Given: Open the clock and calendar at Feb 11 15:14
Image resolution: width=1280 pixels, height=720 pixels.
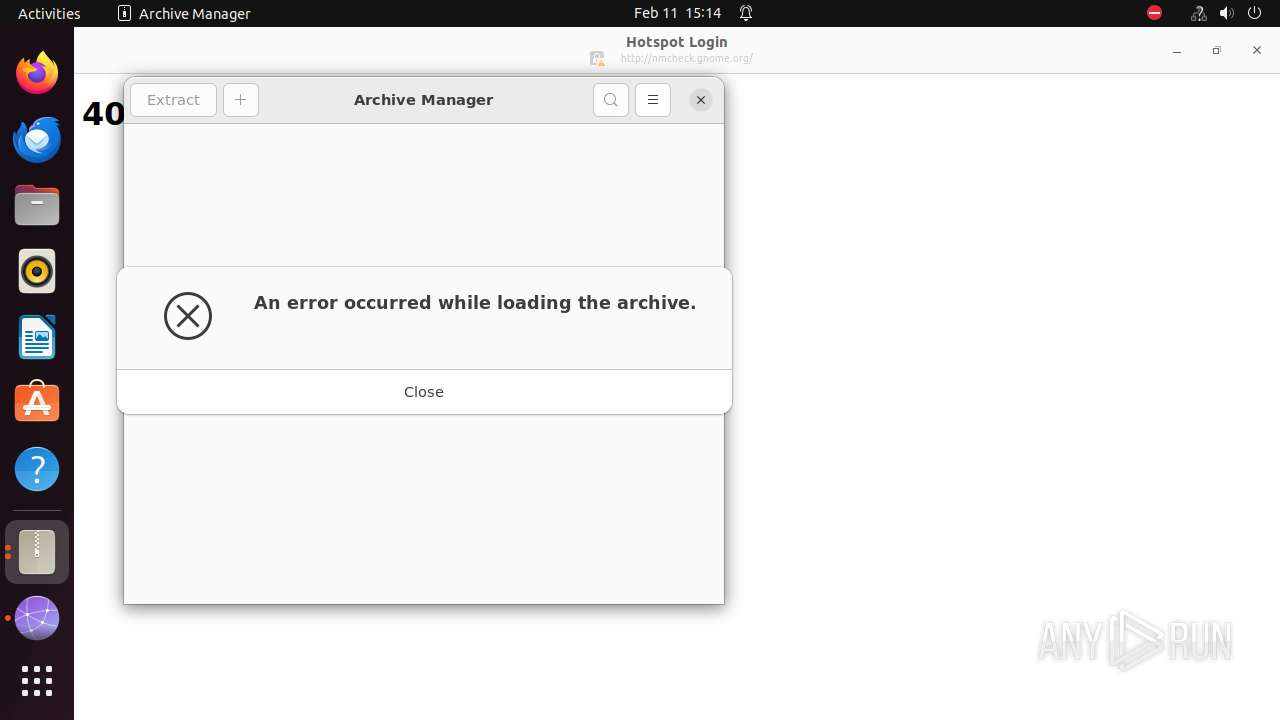Looking at the screenshot, I should coord(677,13).
